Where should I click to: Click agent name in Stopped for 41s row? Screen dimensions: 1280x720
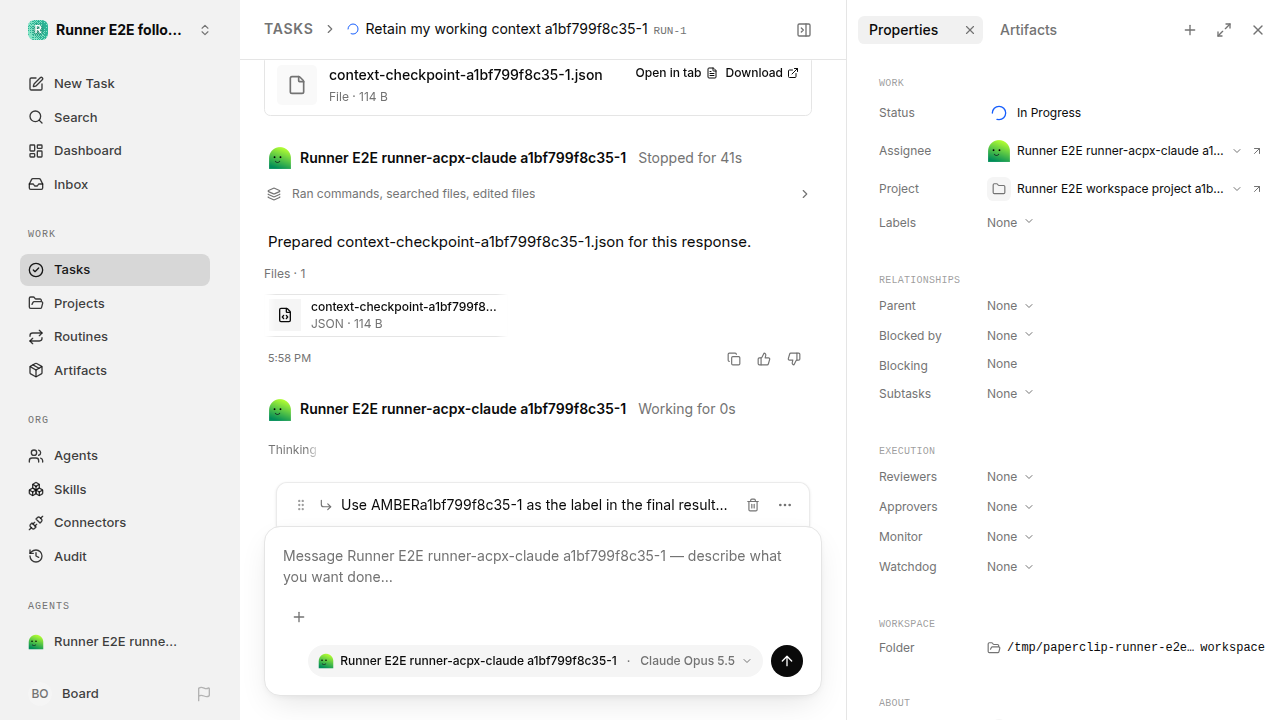tap(463, 158)
